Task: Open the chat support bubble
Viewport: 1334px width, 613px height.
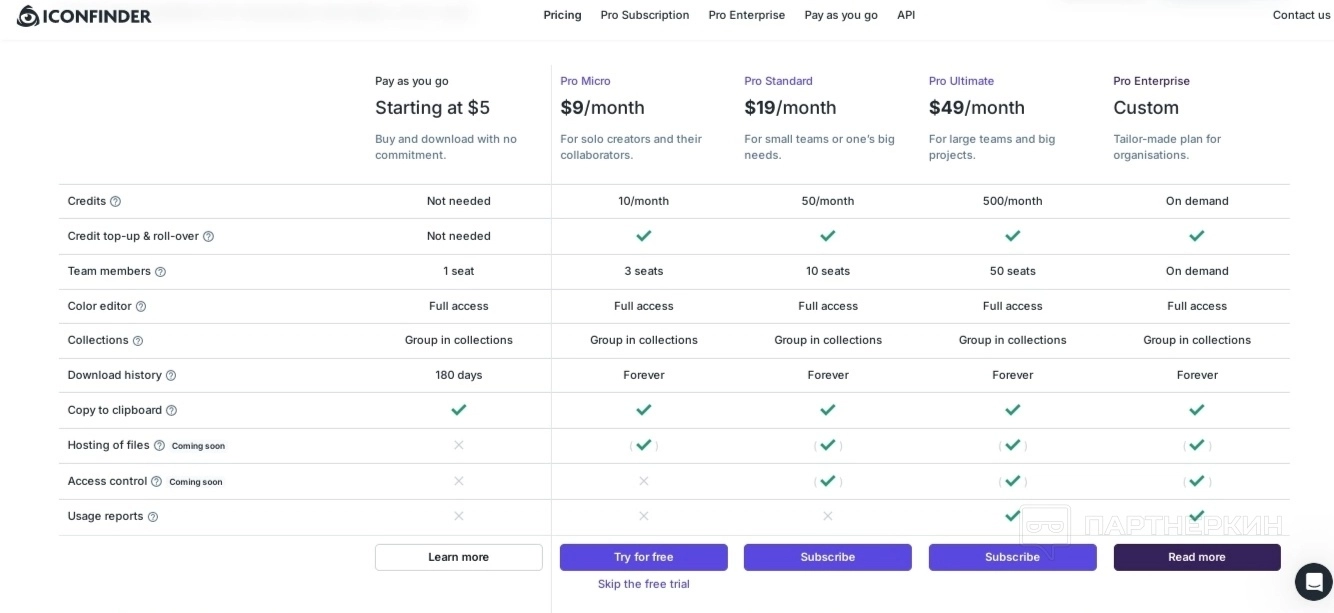Action: tap(1313, 581)
